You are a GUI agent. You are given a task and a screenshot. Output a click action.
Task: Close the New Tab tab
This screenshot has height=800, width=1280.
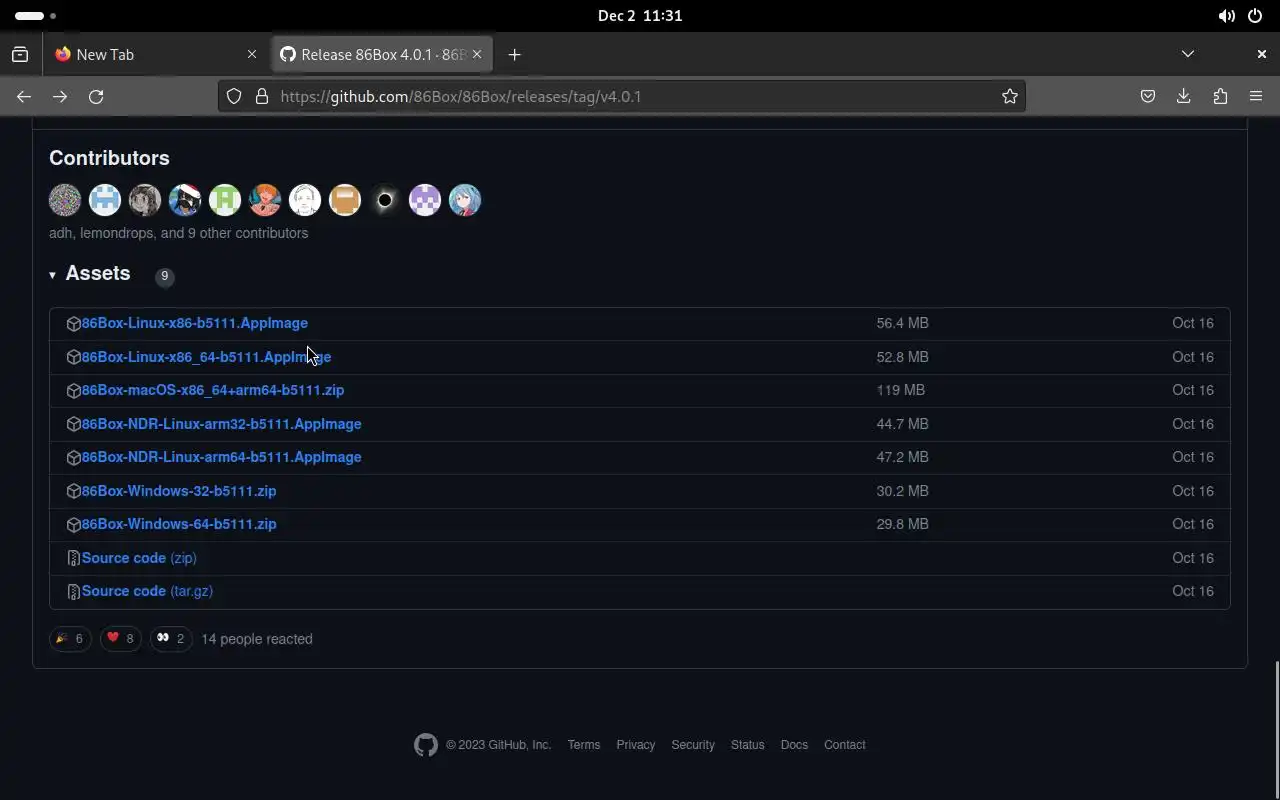[252, 54]
